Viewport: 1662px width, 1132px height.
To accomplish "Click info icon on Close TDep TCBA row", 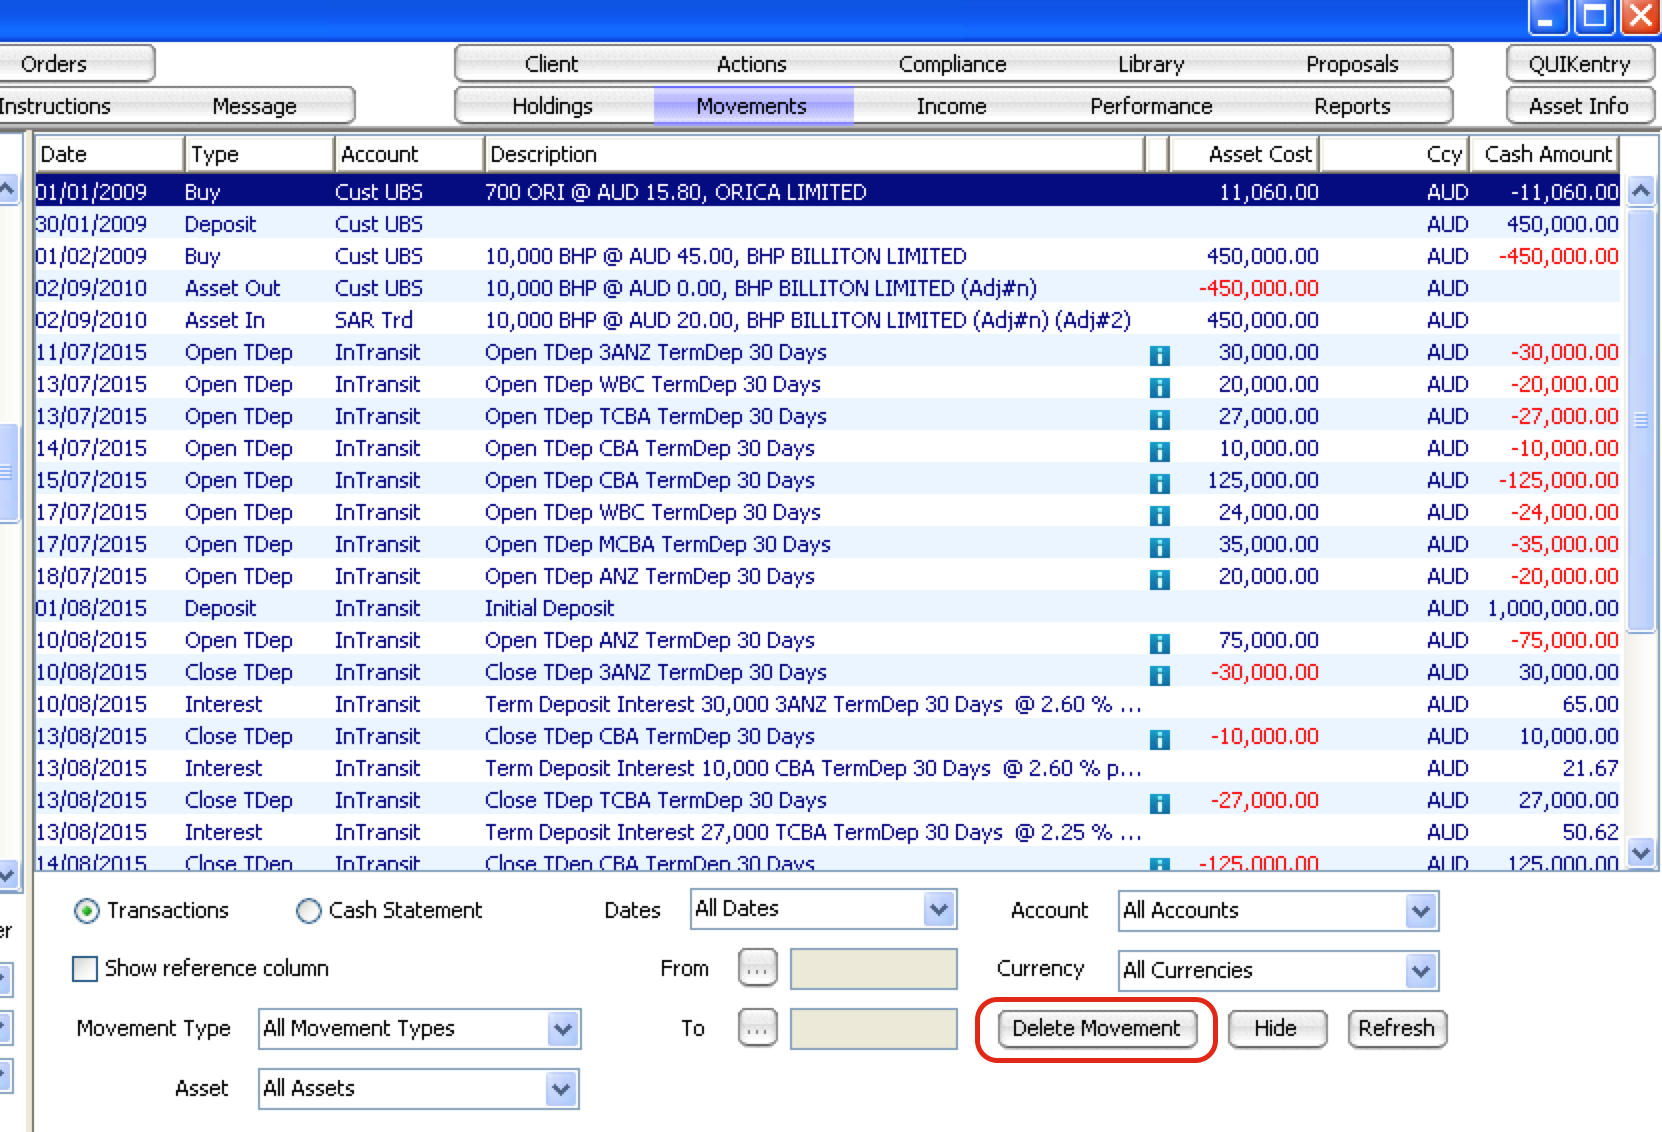I will coord(1159,803).
